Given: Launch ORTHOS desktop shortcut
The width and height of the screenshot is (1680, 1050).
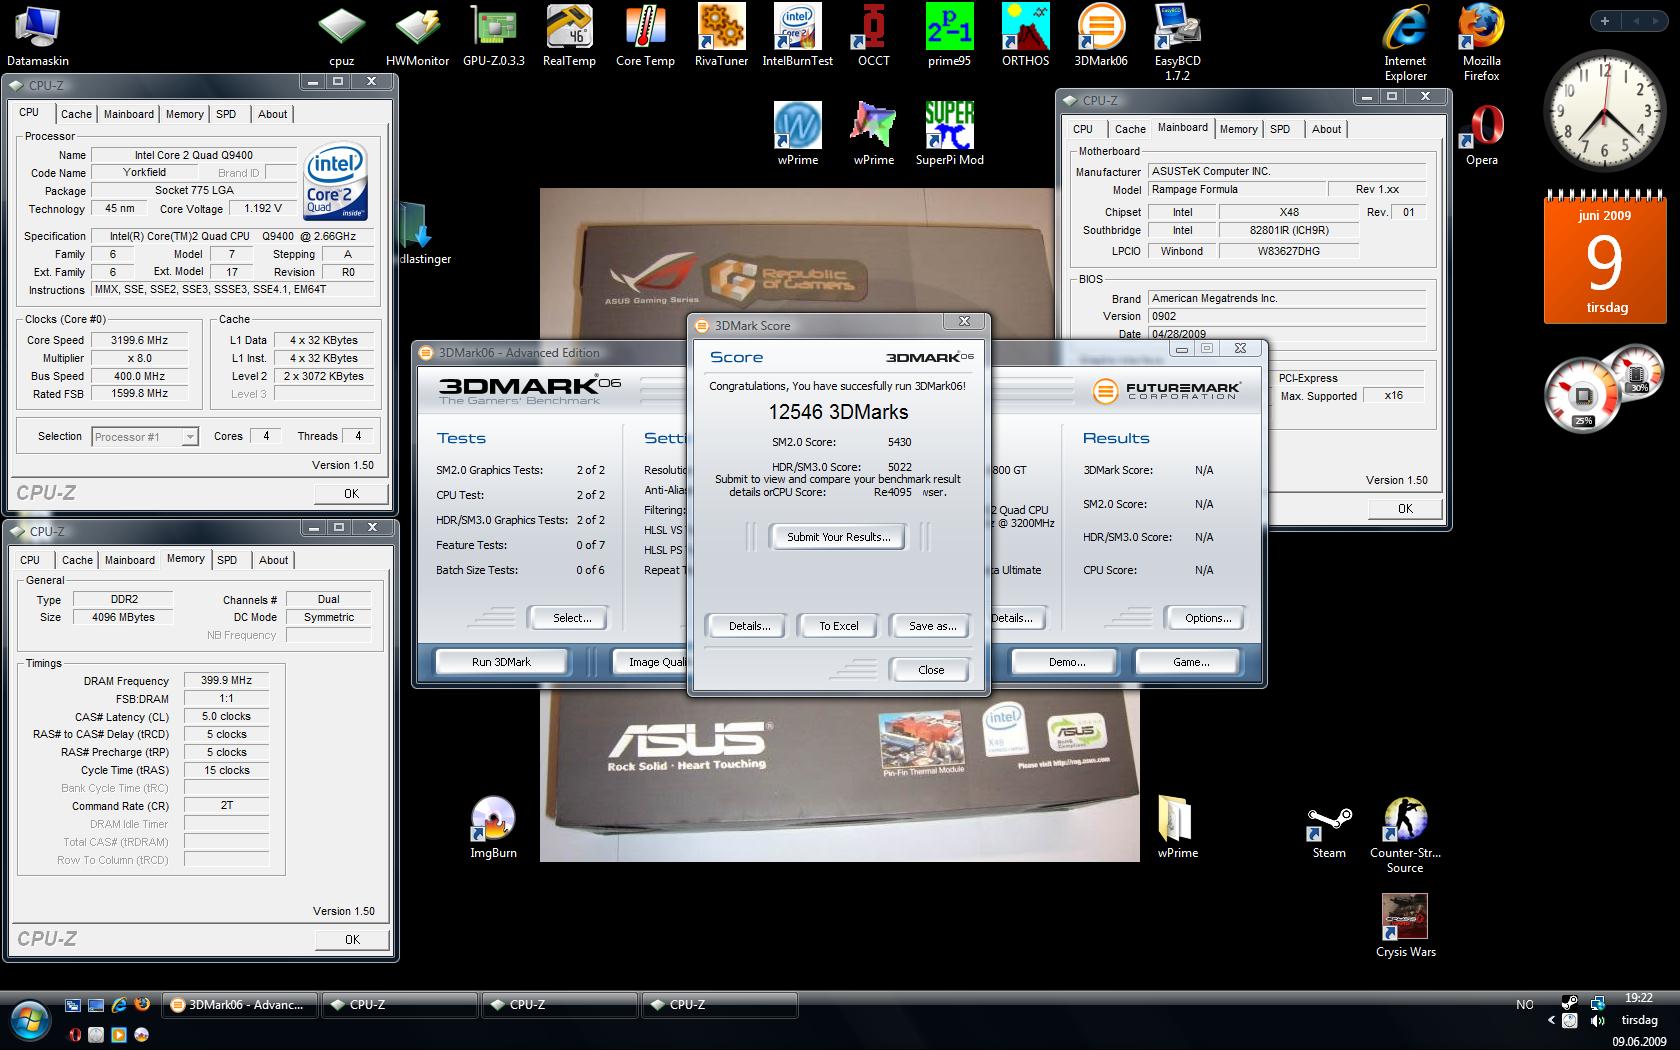Looking at the screenshot, I should 1025,37.
